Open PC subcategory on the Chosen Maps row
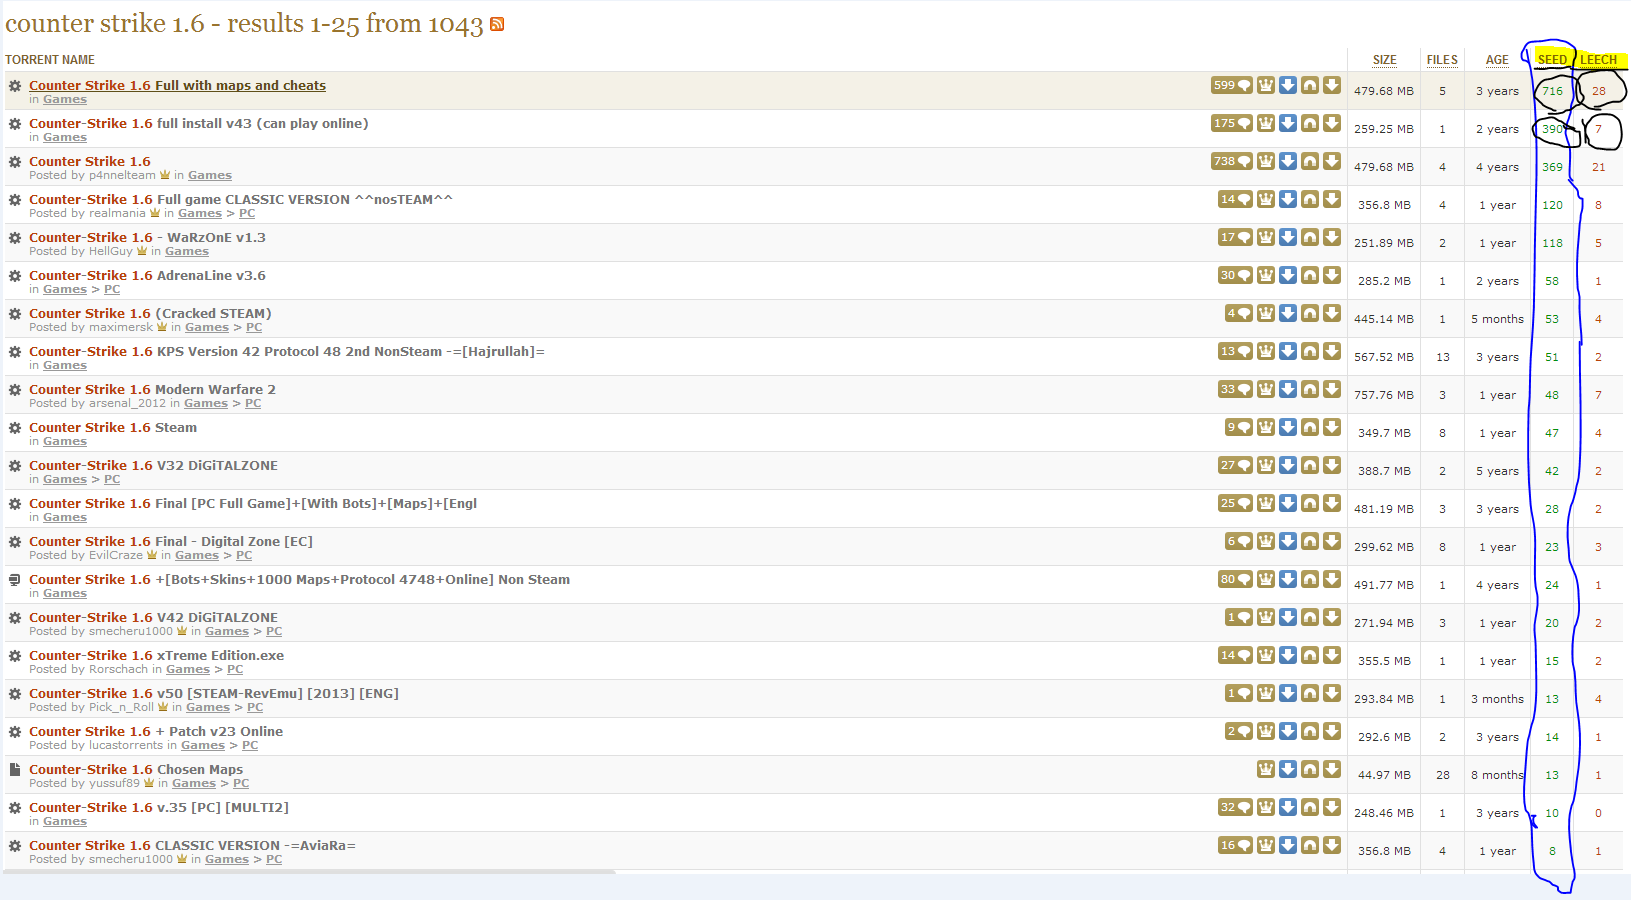The height and width of the screenshot is (900, 1631). [x=241, y=783]
